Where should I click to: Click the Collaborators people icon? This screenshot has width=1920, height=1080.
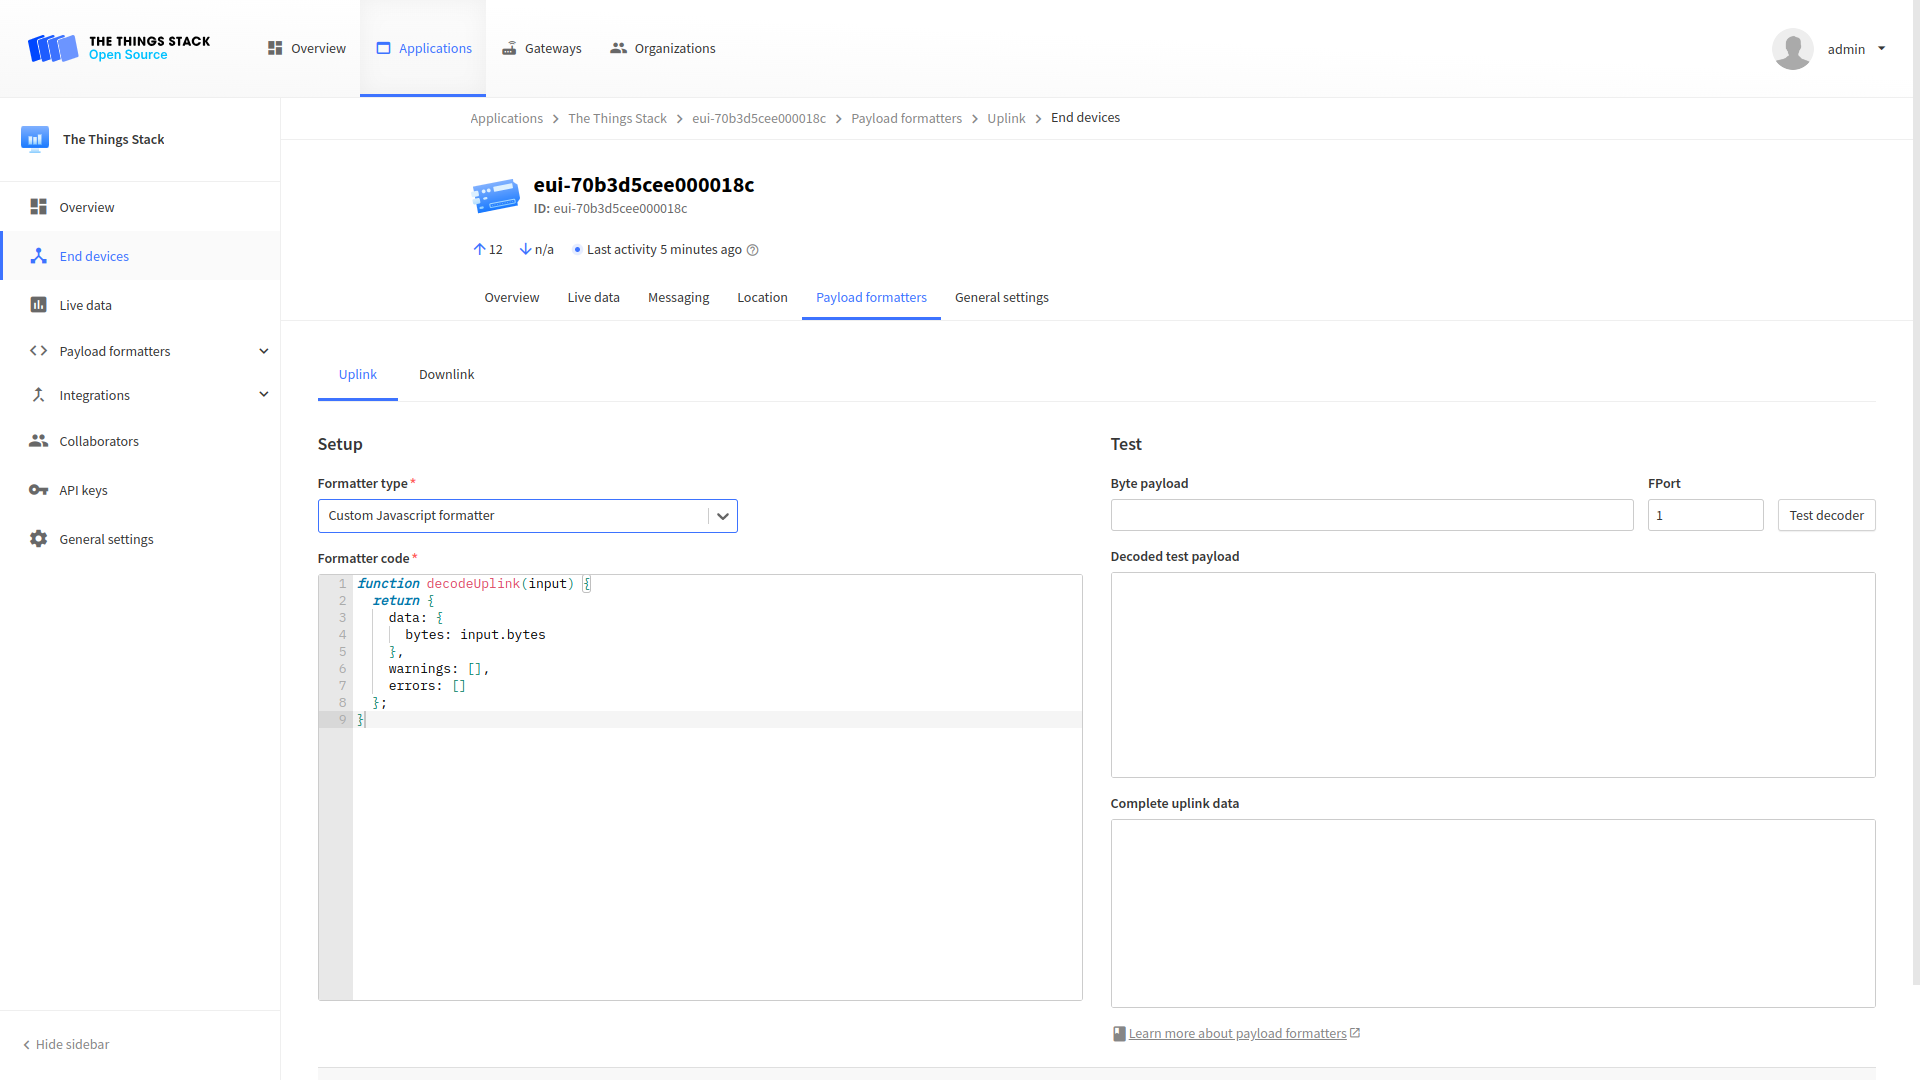pyautogui.click(x=38, y=441)
